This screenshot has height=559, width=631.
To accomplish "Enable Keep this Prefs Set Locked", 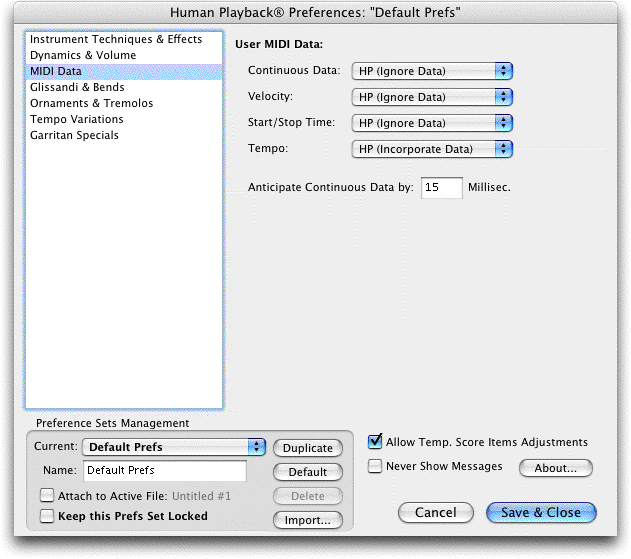I will (47, 516).
